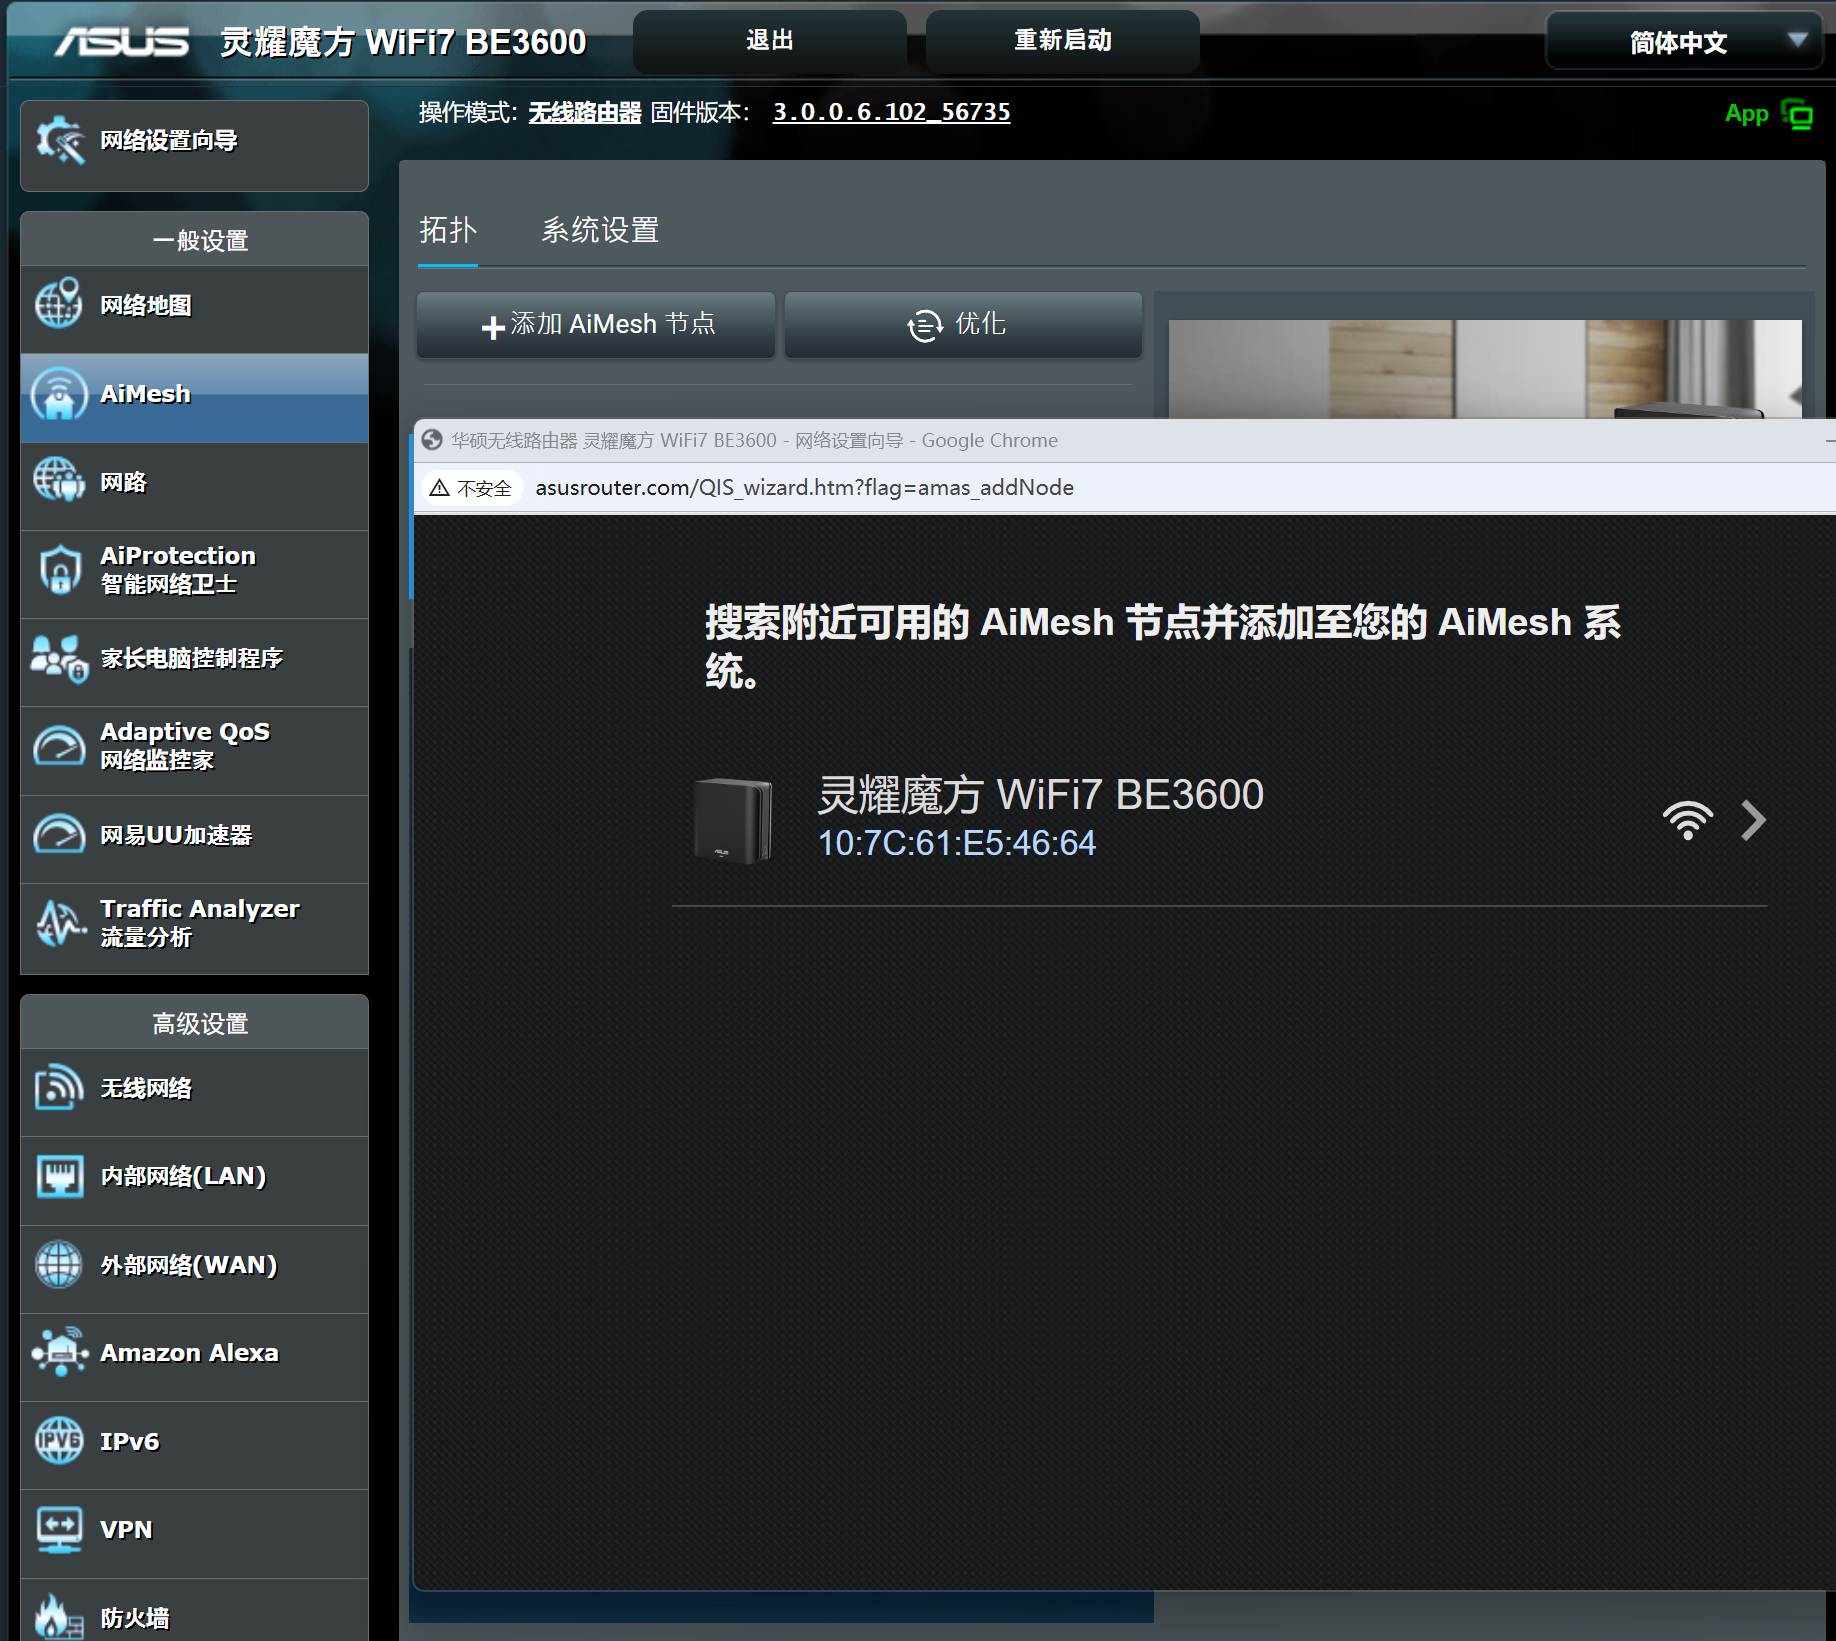Expand the found node with chevron arrow
Screen dimensions: 1836x1641
coord(1752,820)
